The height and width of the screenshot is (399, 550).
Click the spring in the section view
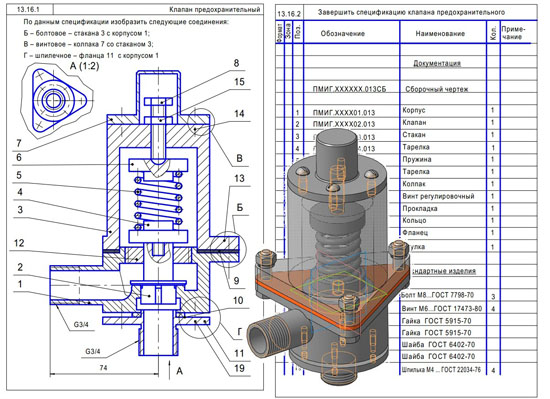coord(159,201)
